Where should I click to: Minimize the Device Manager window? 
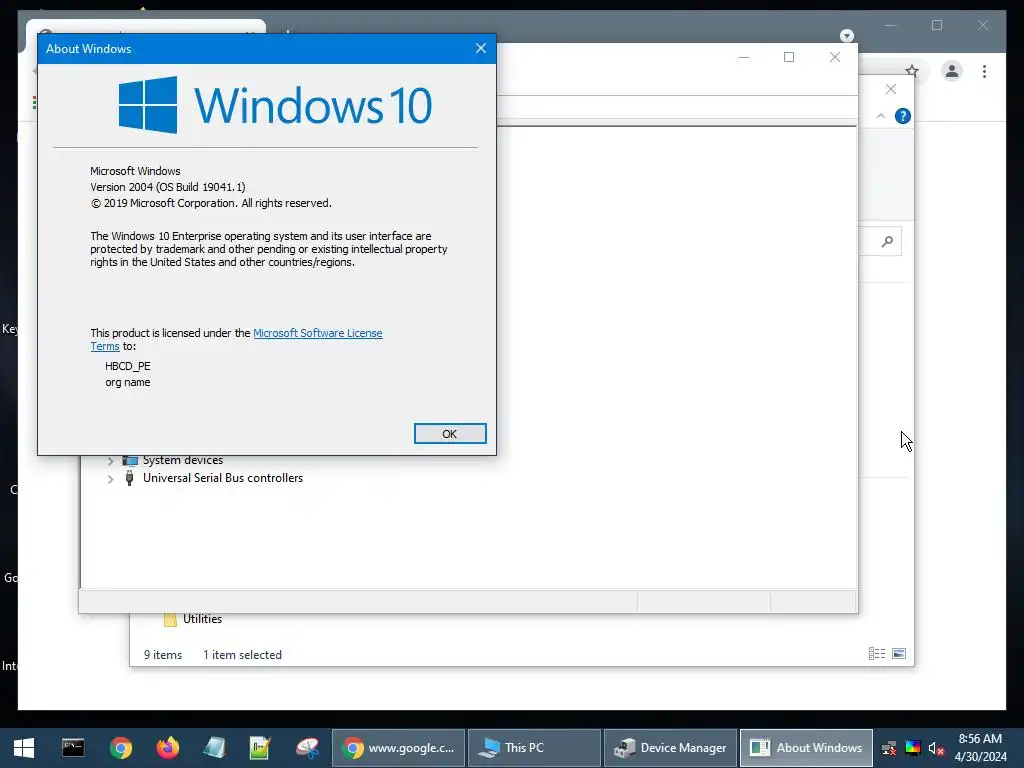coord(744,57)
